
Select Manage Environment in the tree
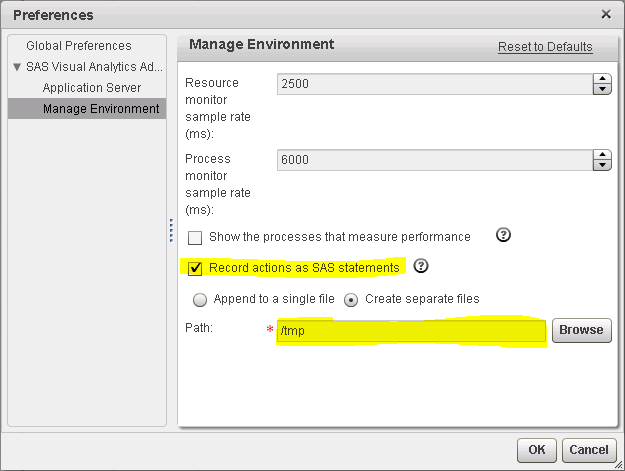101,109
